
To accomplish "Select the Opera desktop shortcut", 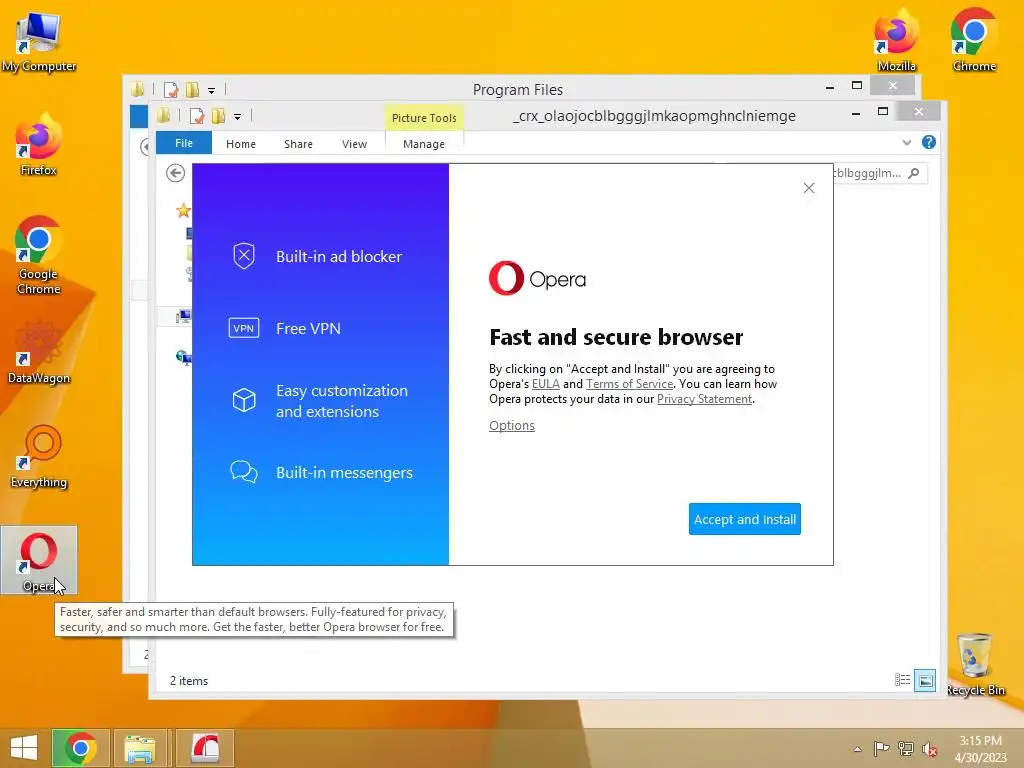I will pos(39,560).
